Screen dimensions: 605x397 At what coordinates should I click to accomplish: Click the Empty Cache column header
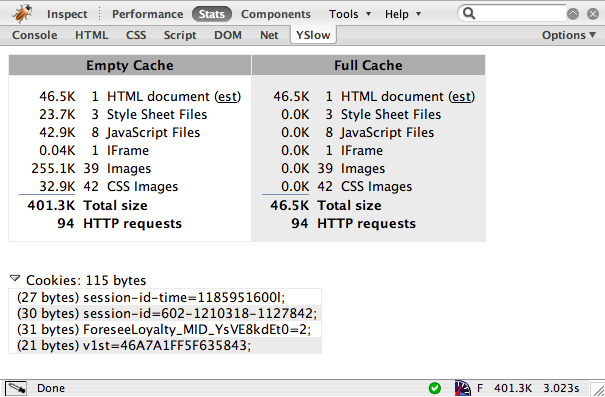click(130, 65)
